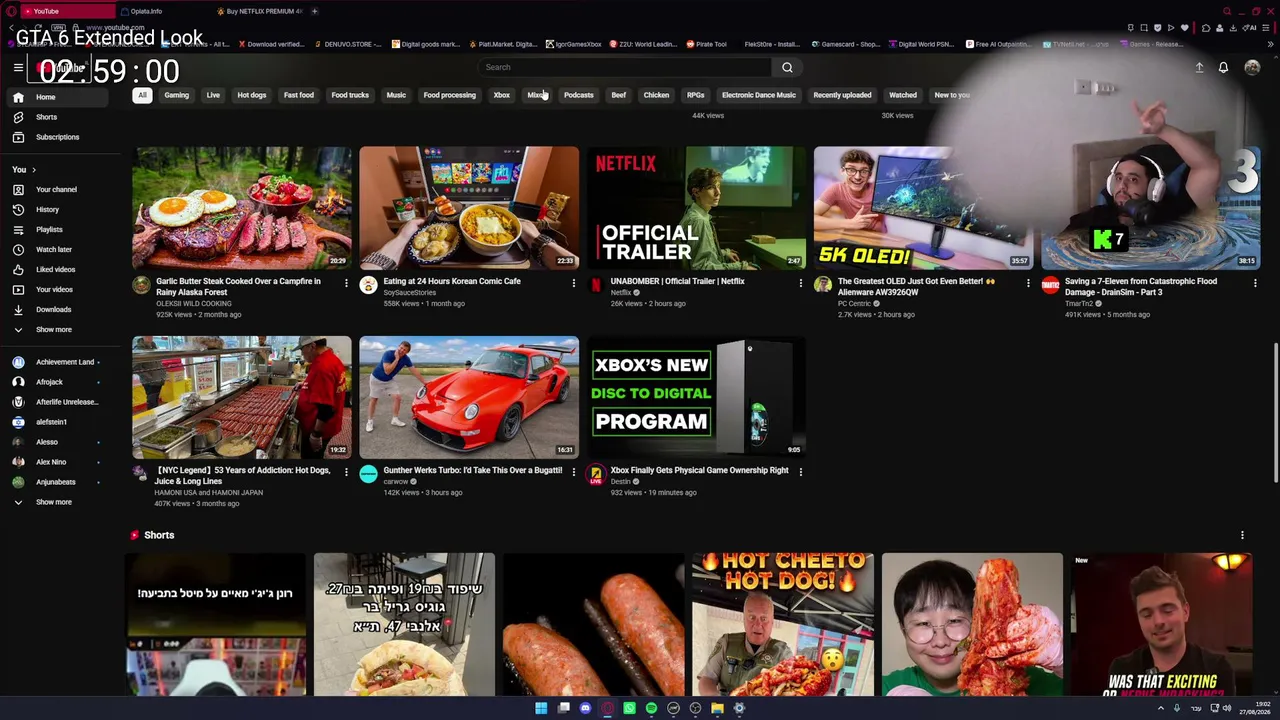Screen dimensions: 1280x720
Task: Open the carwow channel link
Action: pos(396,482)
